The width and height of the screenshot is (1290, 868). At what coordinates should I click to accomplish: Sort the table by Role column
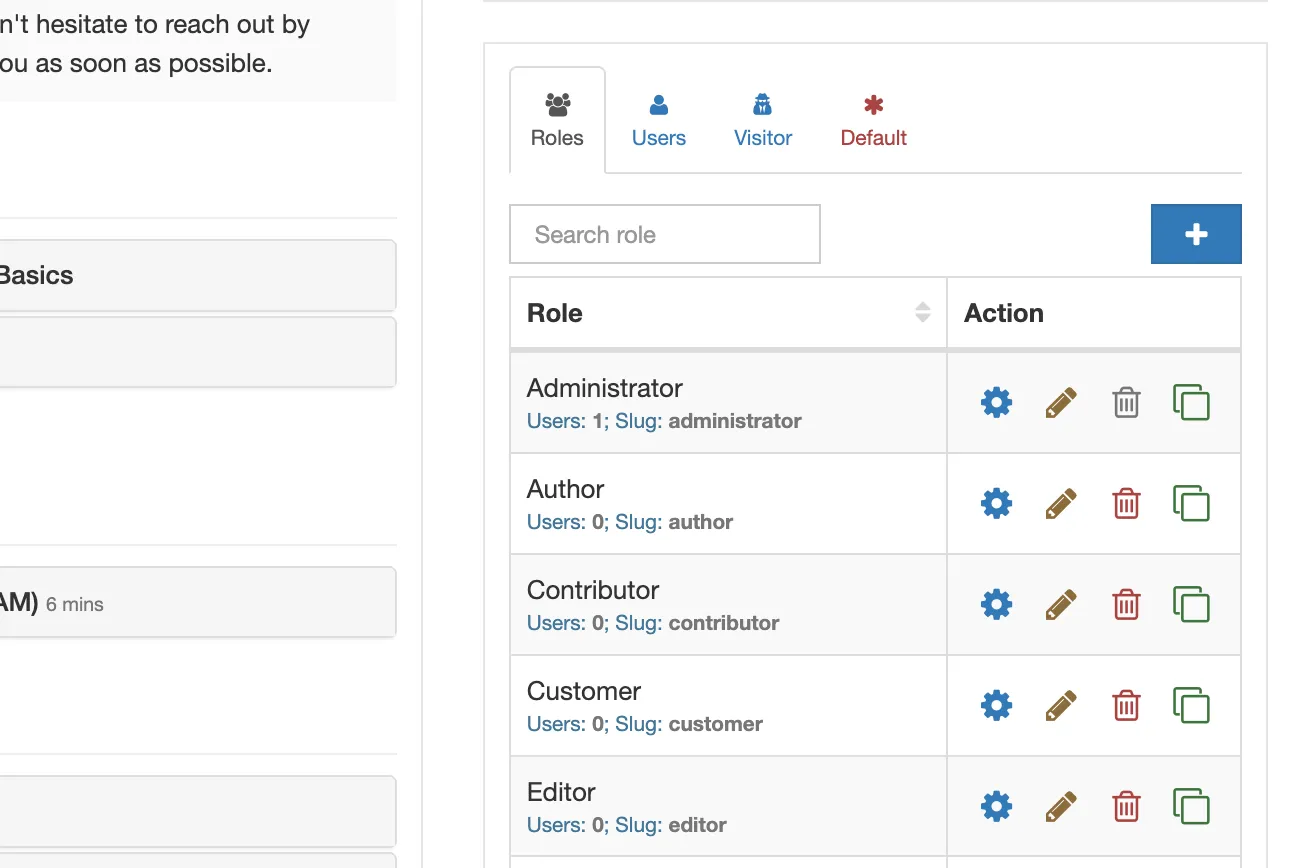pos(728,313)
